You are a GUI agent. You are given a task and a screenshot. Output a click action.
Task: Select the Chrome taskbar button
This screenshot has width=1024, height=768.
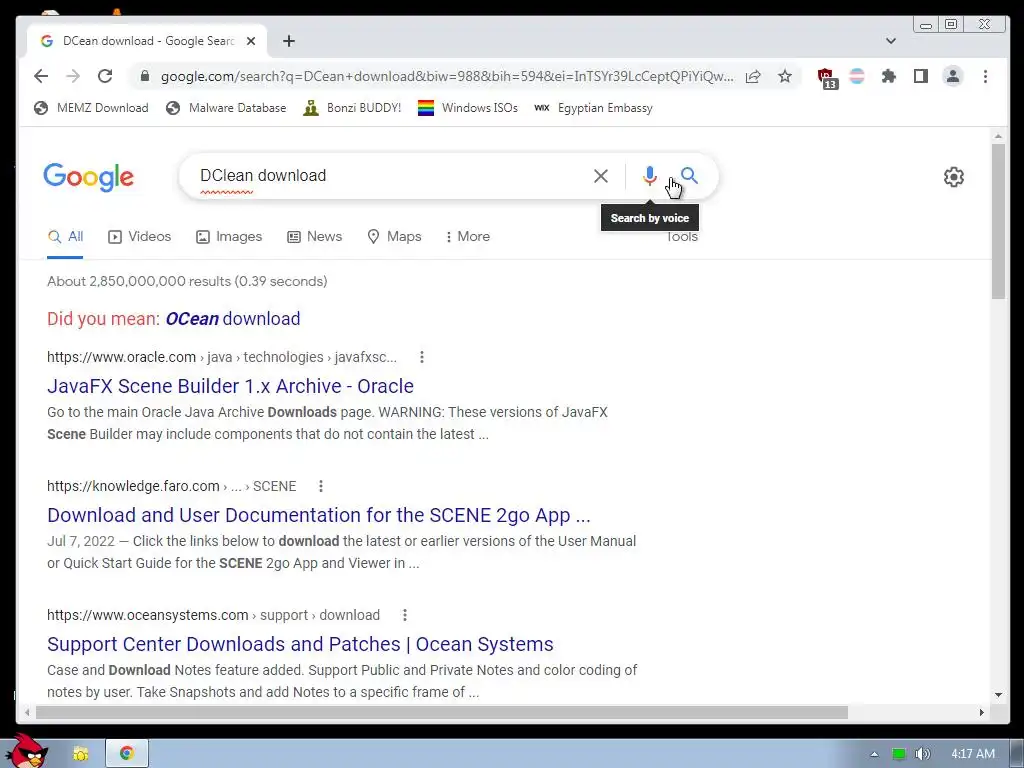tap(127, 754)
